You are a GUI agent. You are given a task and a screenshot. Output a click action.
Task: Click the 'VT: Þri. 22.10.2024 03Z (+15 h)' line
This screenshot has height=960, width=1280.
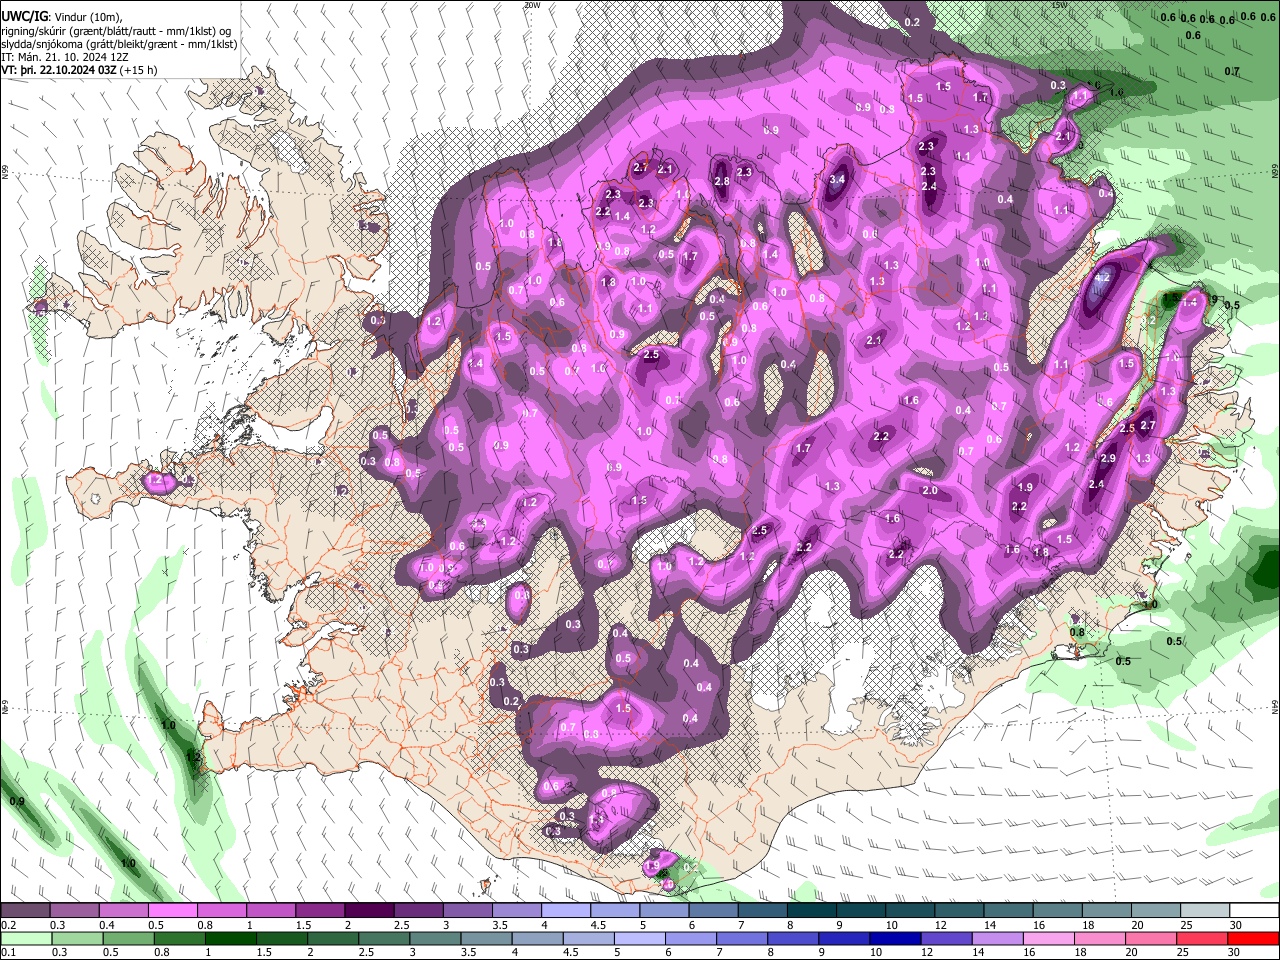tap(79, 71)
